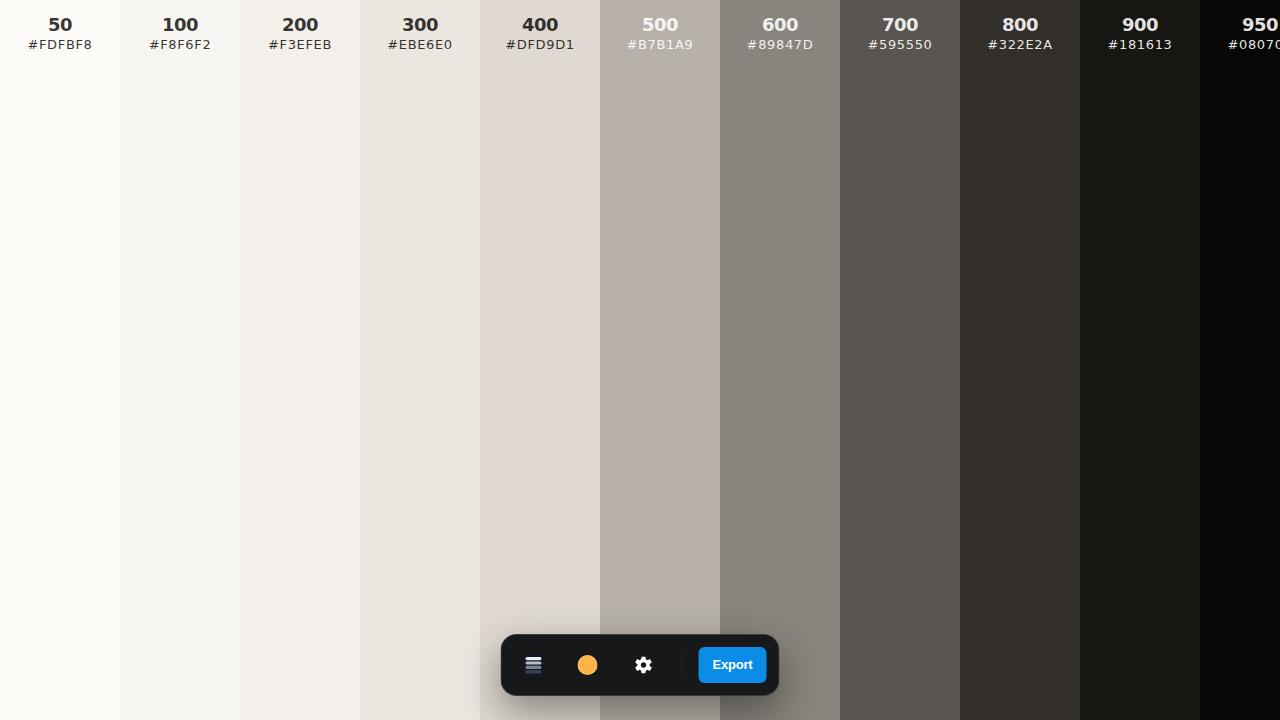1280x720 pixels.
Task: Select the 50 shade color column
Action: click(x=60, y=360)
